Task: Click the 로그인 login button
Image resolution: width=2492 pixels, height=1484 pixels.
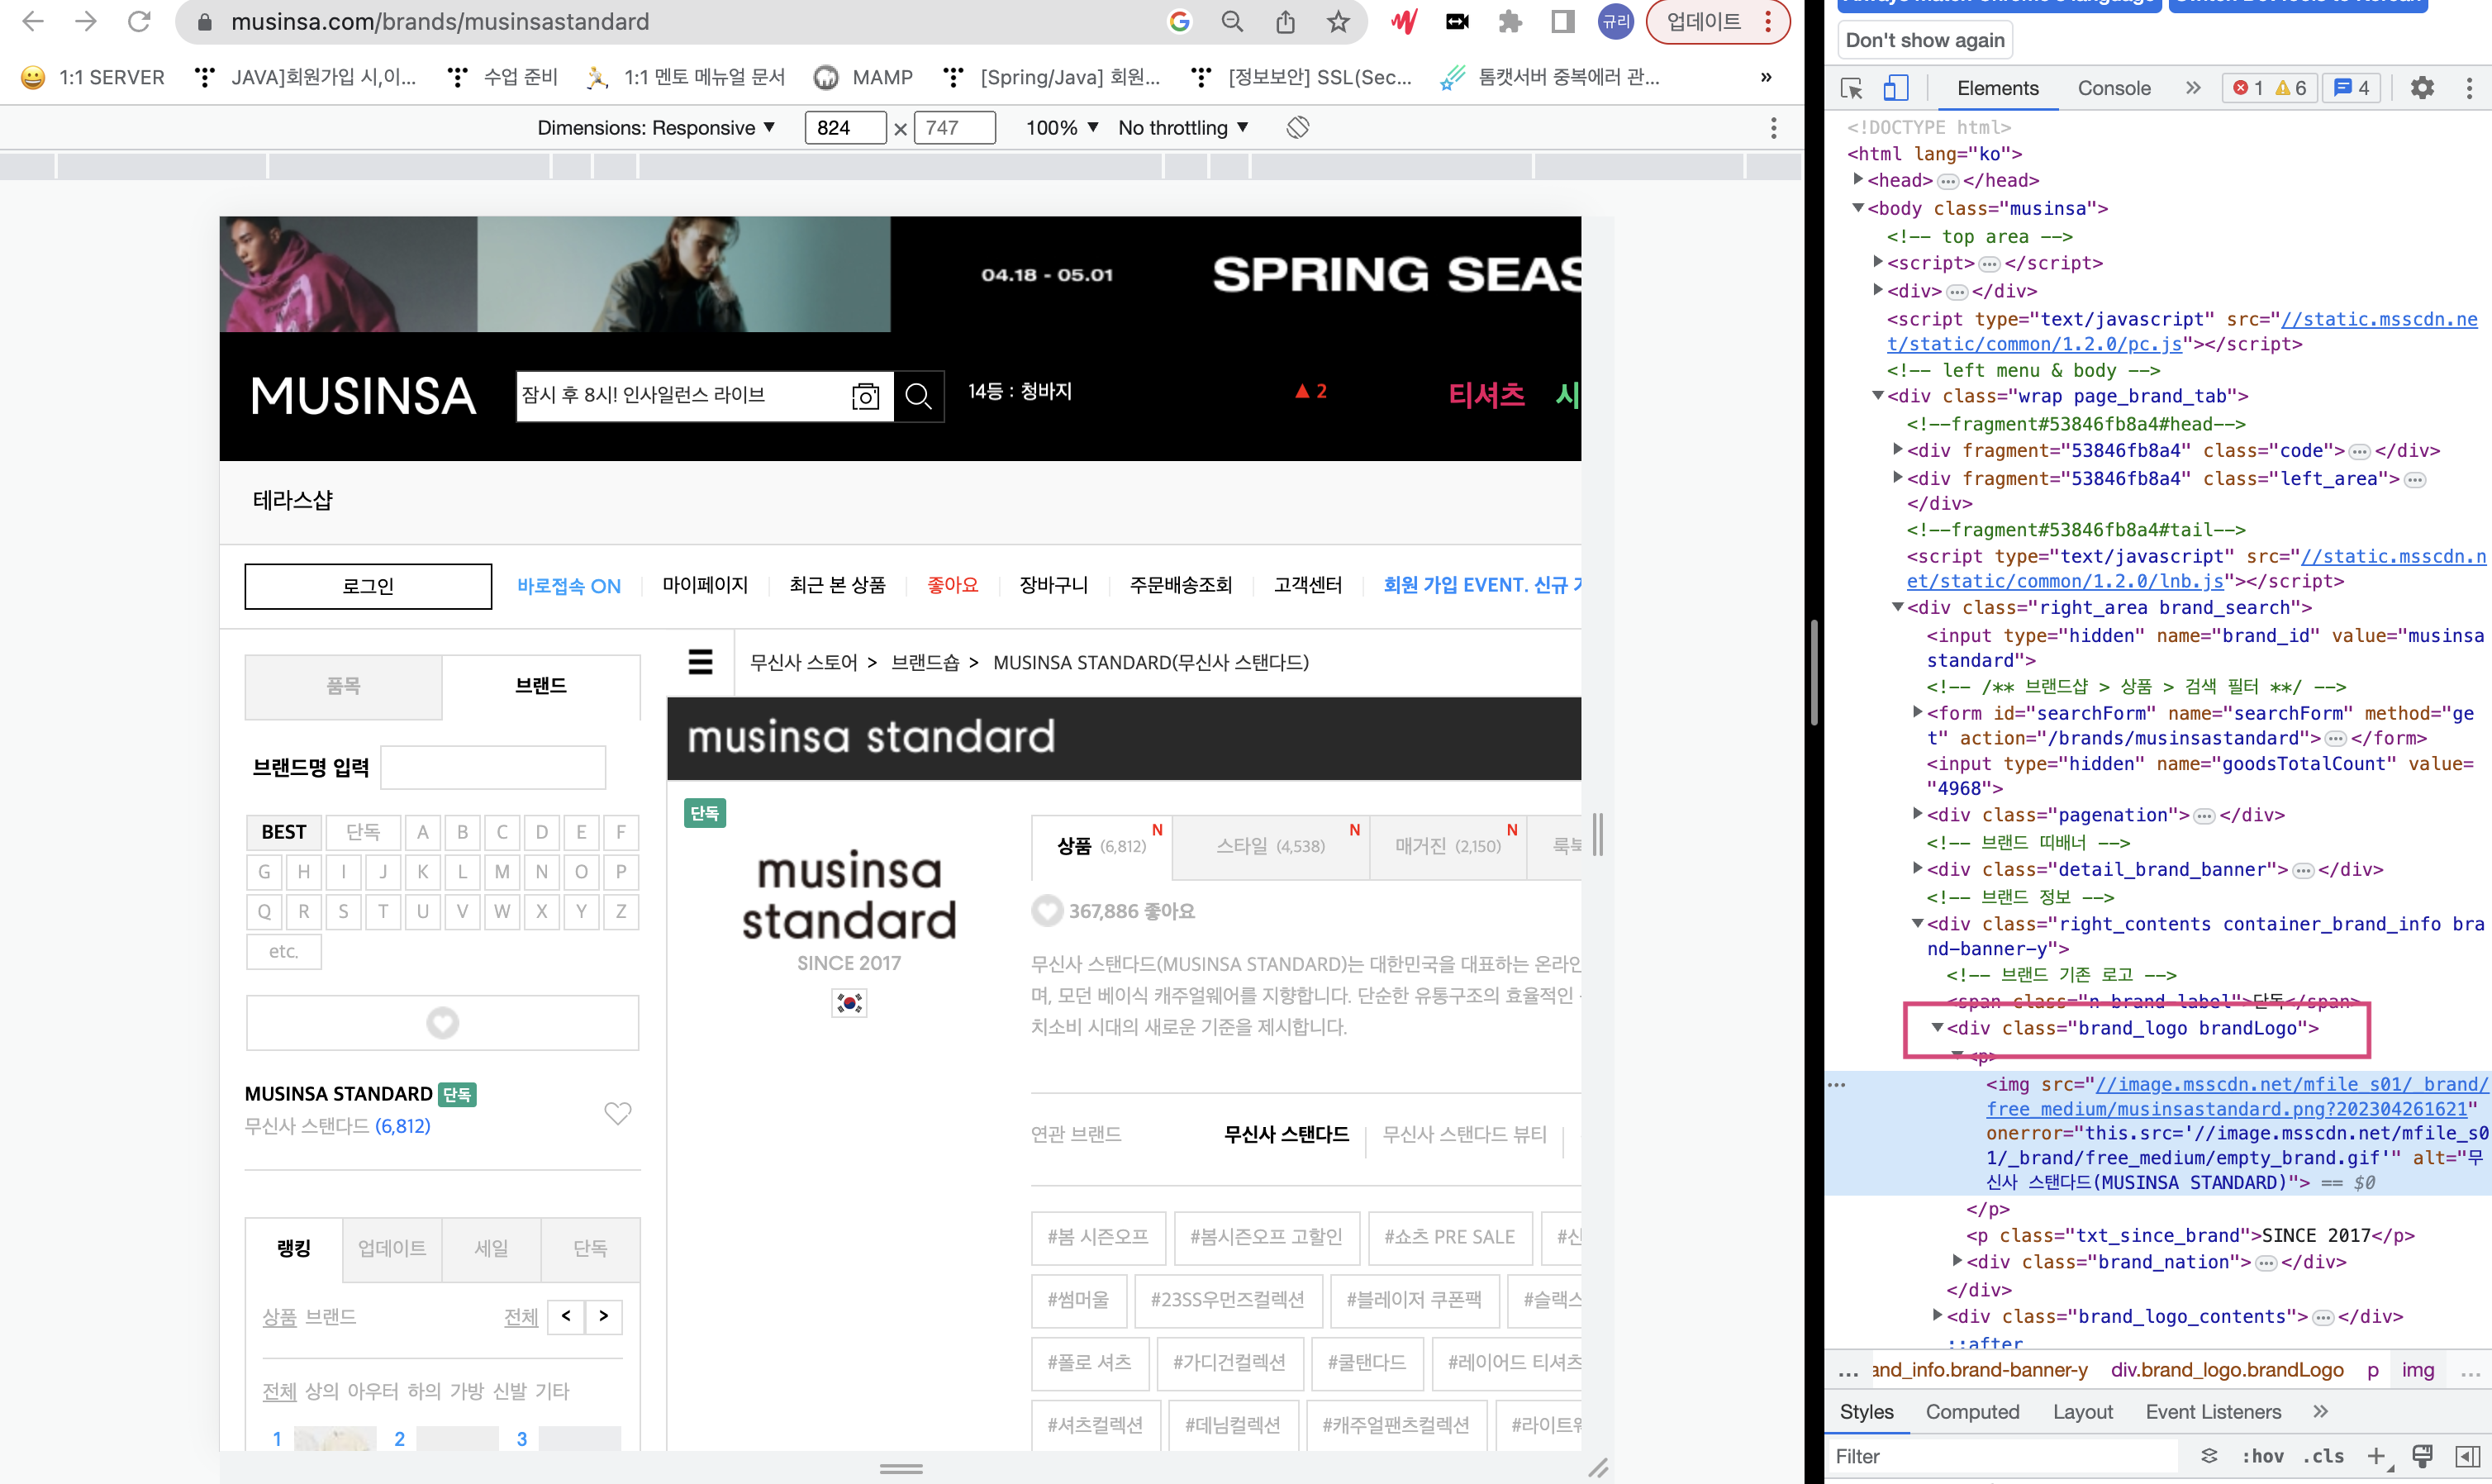Action: point(368,586)
